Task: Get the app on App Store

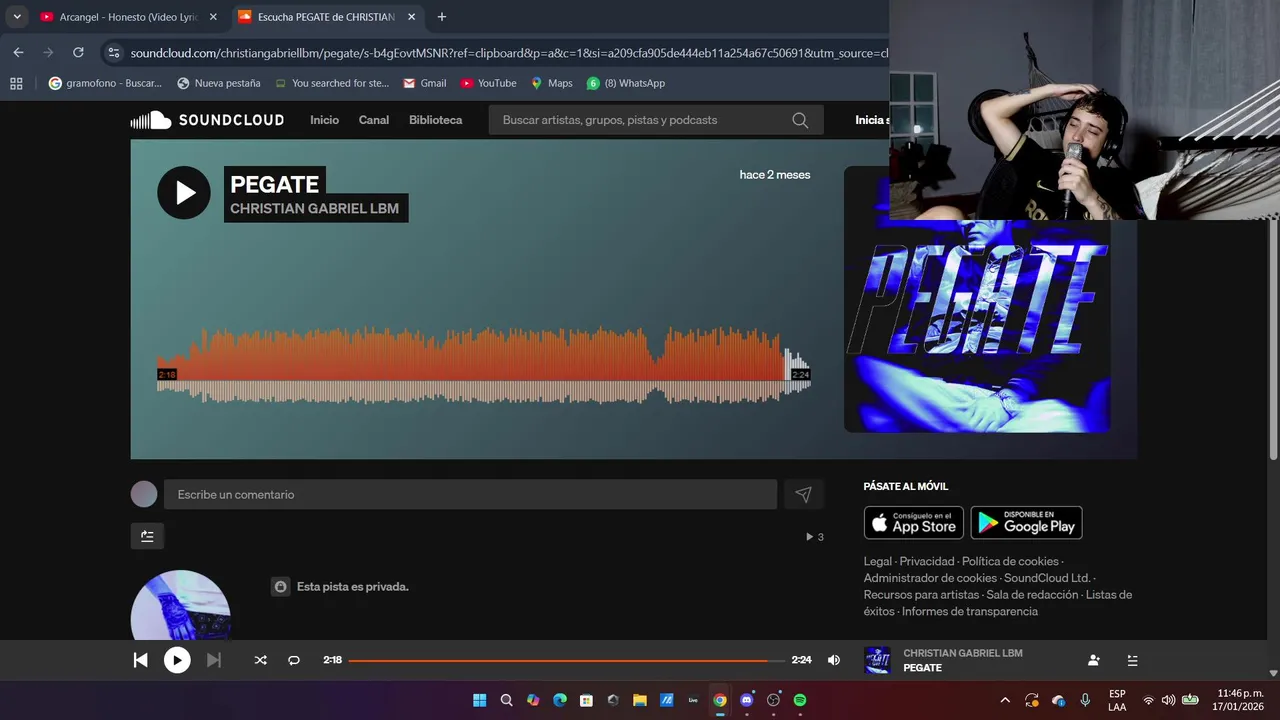Action: click(913, 522)
